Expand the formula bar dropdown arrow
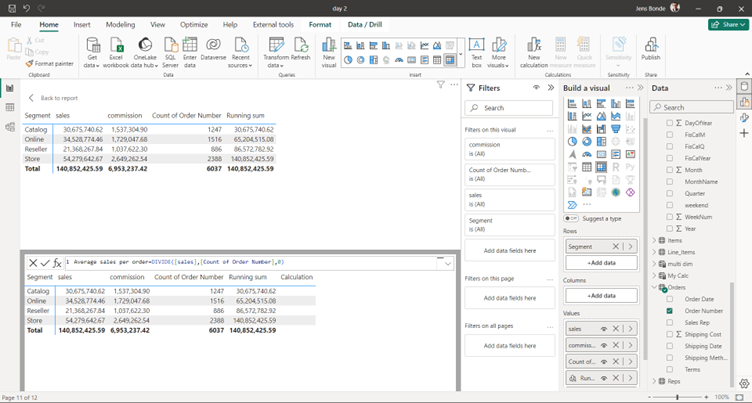Viewport: 752px width, 403px height. 448,263
